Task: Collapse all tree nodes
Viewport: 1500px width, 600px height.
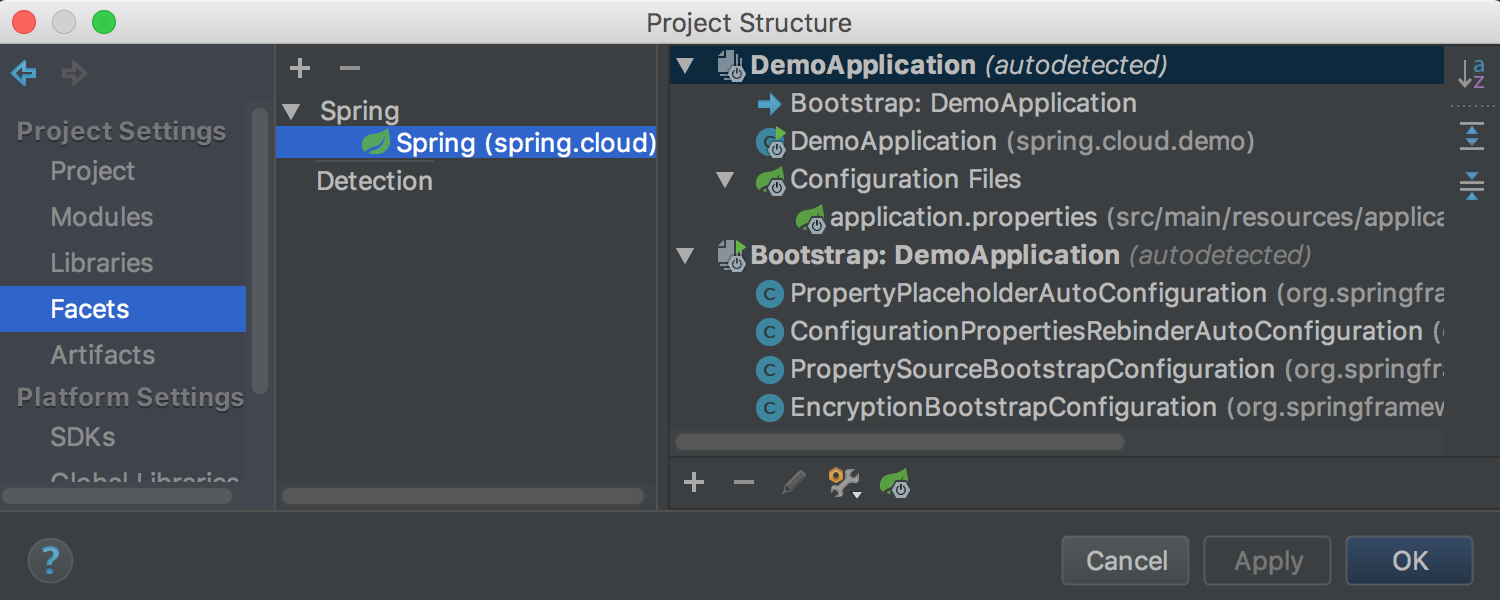Action: (x=1471, y=185)
